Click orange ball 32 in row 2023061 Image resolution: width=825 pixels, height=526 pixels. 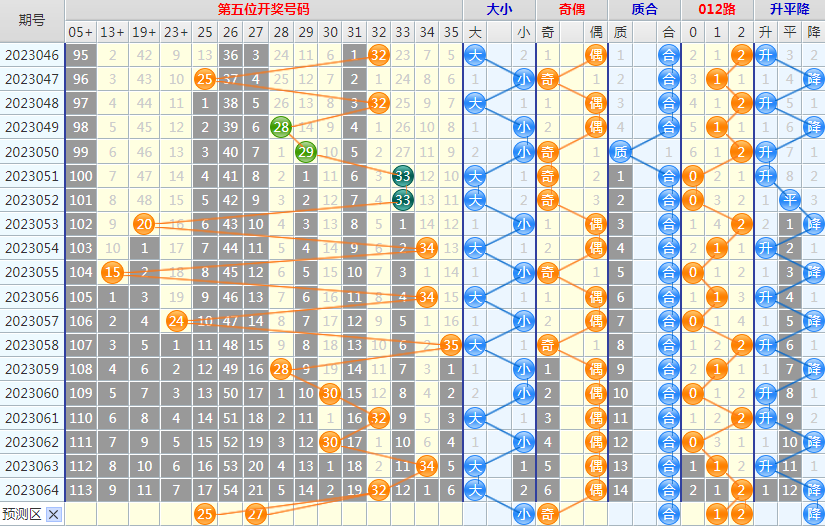coord(378,418)
